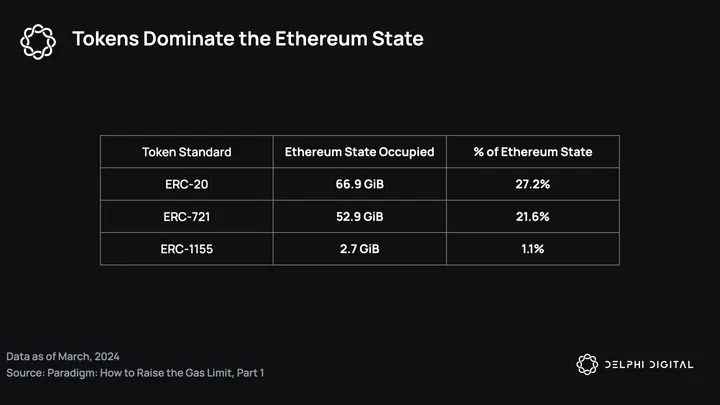Click the Delphi logo icon beside the title
The image size is (720, 405).
(x=39, y=39)
